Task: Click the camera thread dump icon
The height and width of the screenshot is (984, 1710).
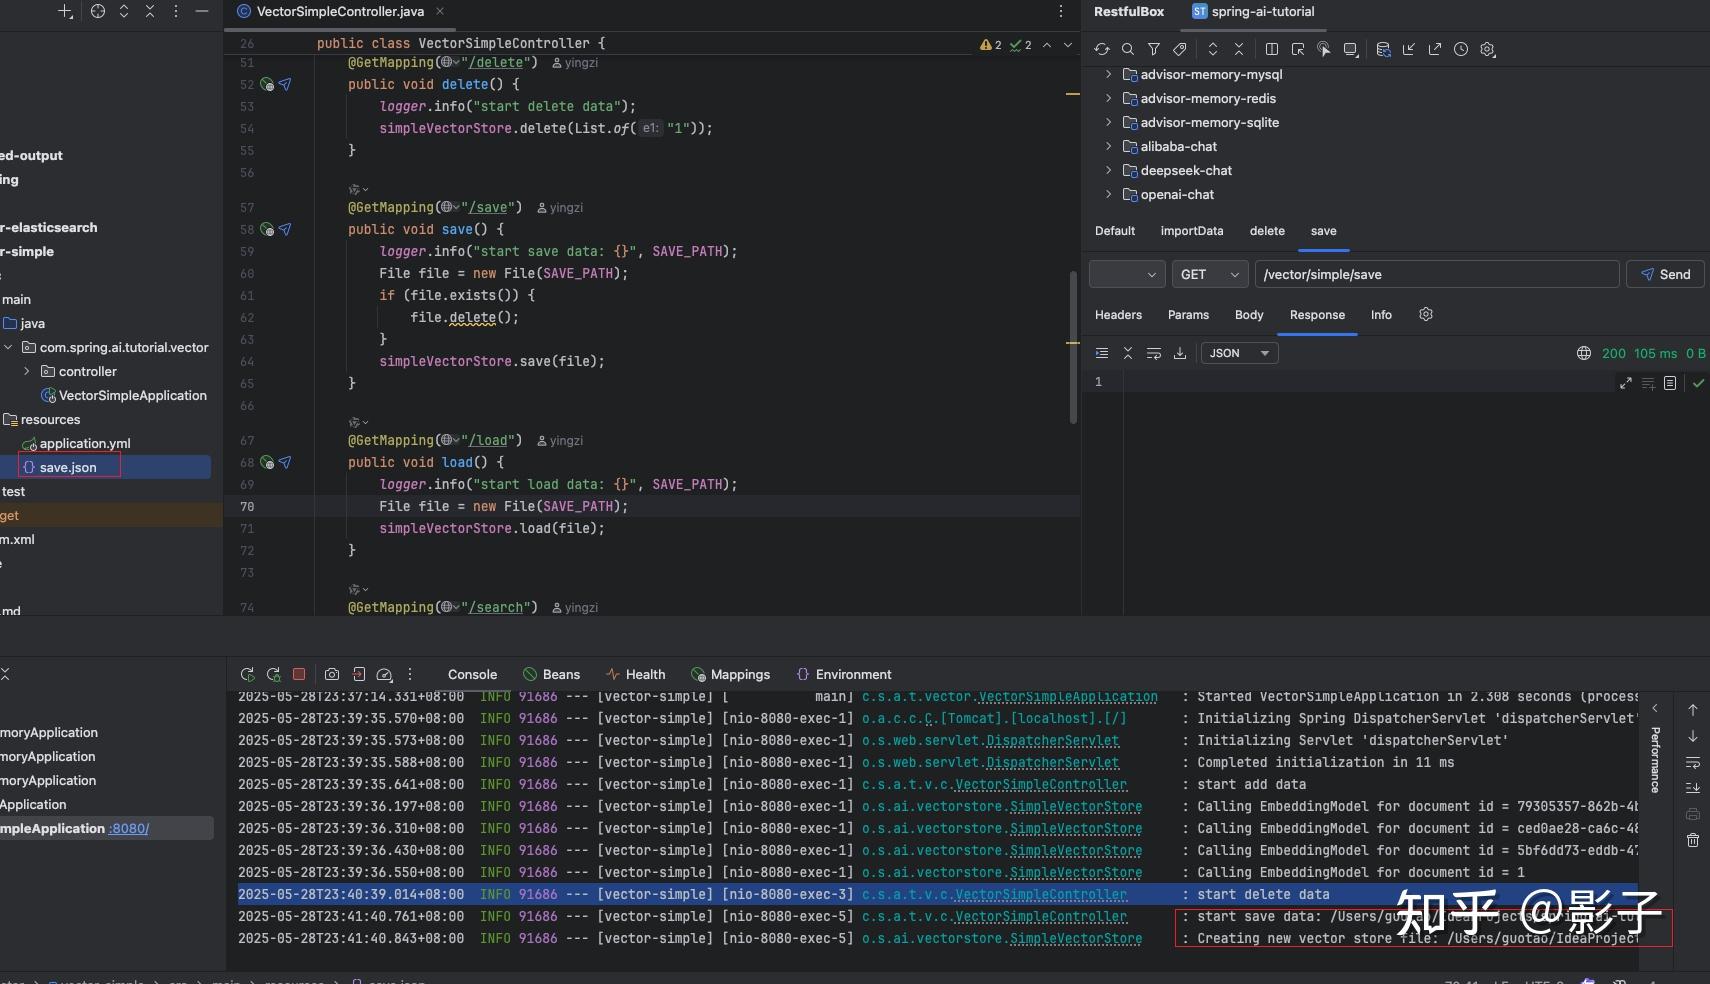Action: tap(332, 674)
